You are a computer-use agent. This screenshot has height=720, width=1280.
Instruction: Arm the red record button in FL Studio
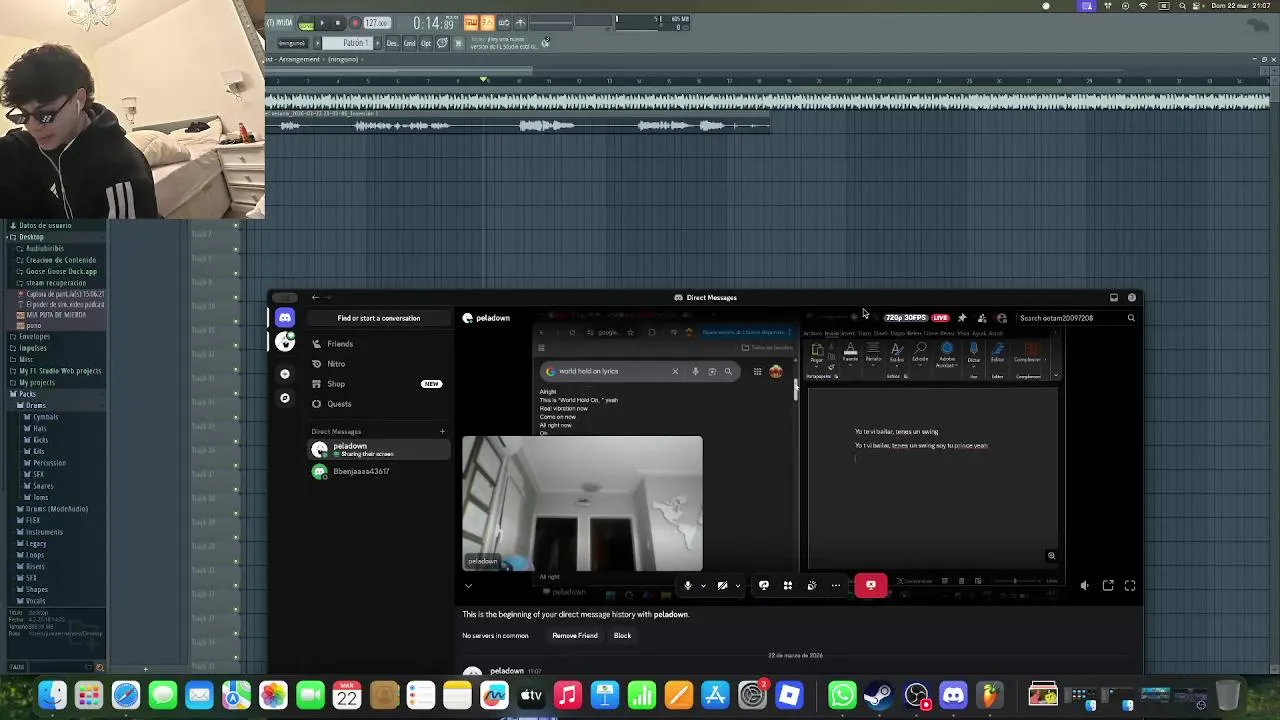tap(354, 23)
